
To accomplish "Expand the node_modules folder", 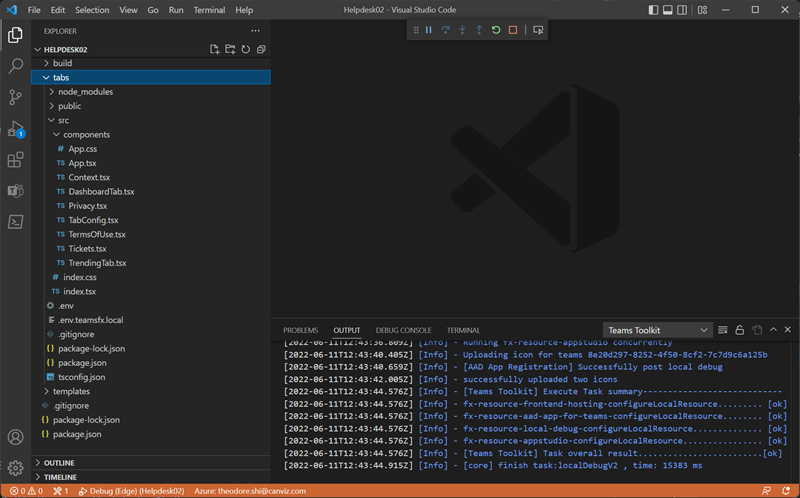I will pos(151,92).
